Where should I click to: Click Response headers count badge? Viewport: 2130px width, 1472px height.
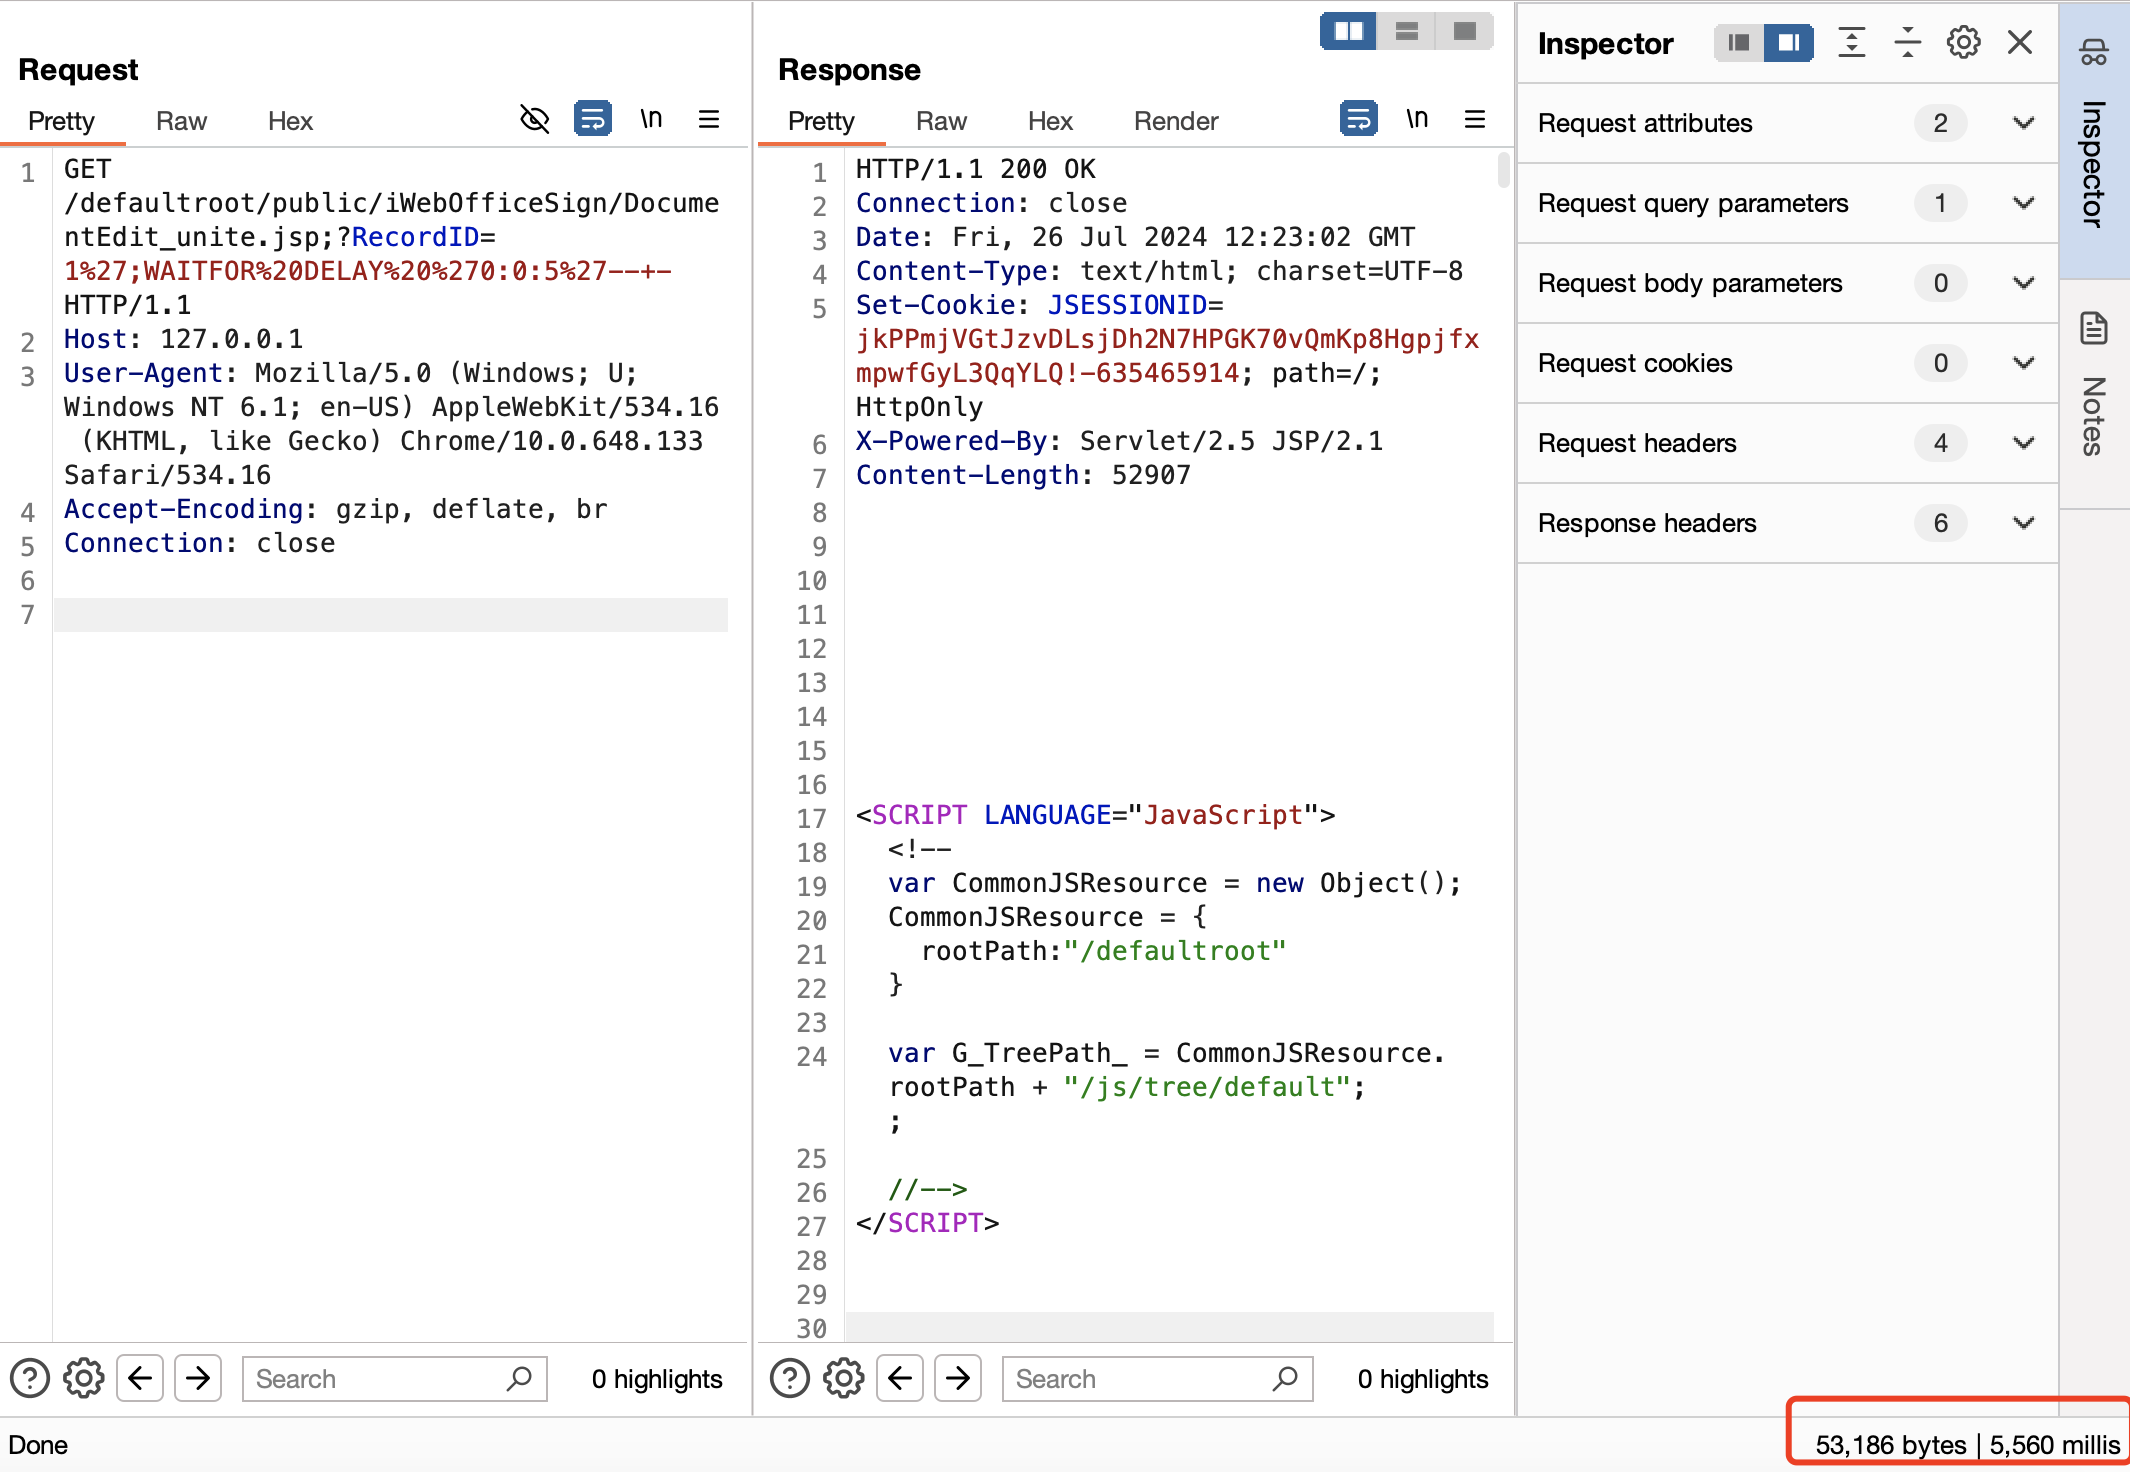point(1940,523)
